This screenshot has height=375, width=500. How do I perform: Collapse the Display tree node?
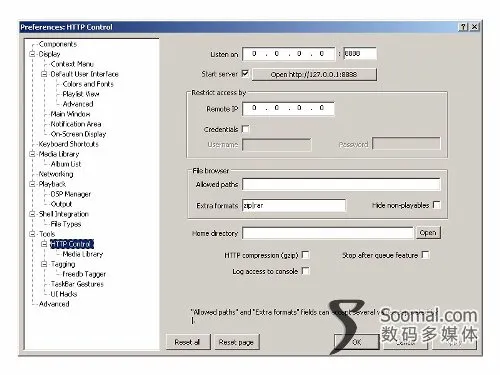(x=32, y=54)
